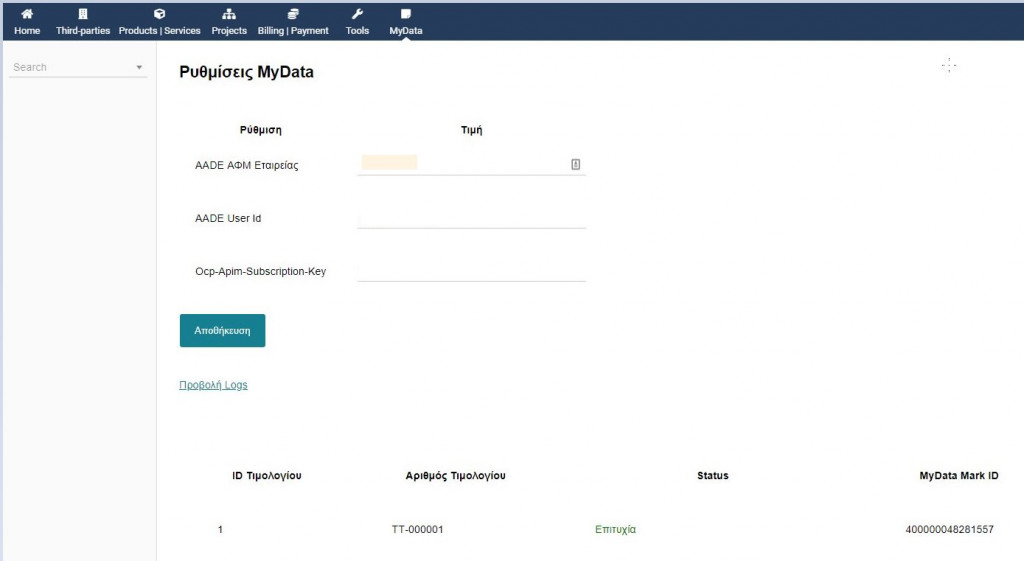1024x561 pixels.
Task: Open Third-parties via the building icon
Action: (83, 14)
